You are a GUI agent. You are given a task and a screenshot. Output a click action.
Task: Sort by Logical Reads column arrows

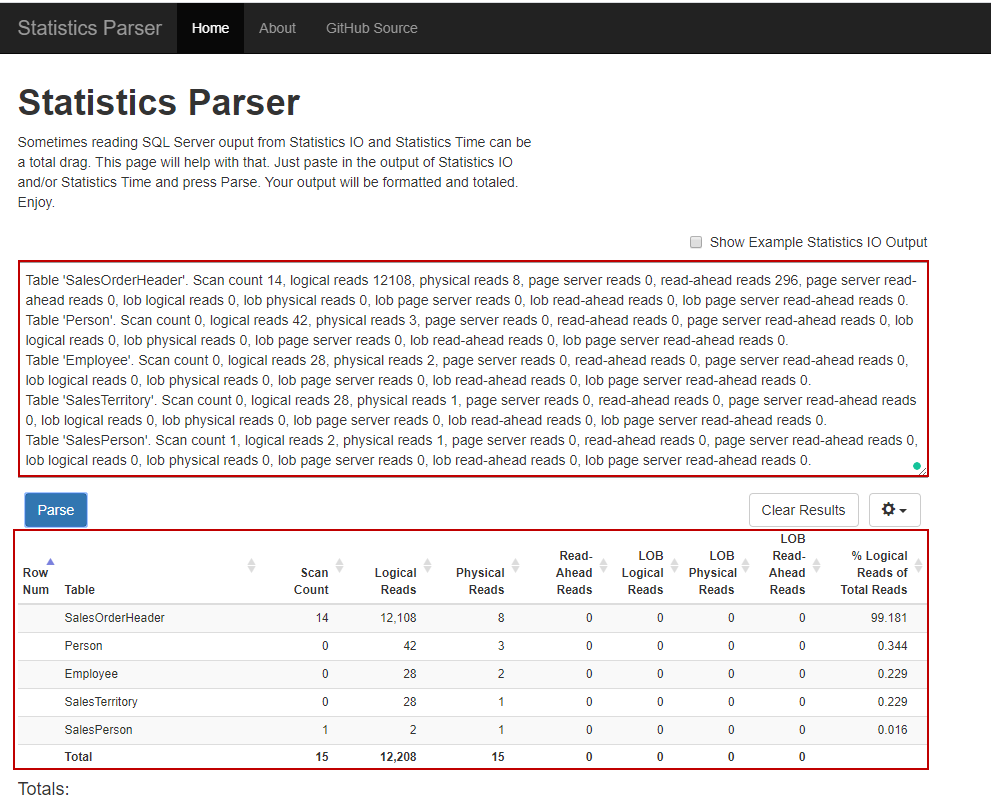(427, 565)
